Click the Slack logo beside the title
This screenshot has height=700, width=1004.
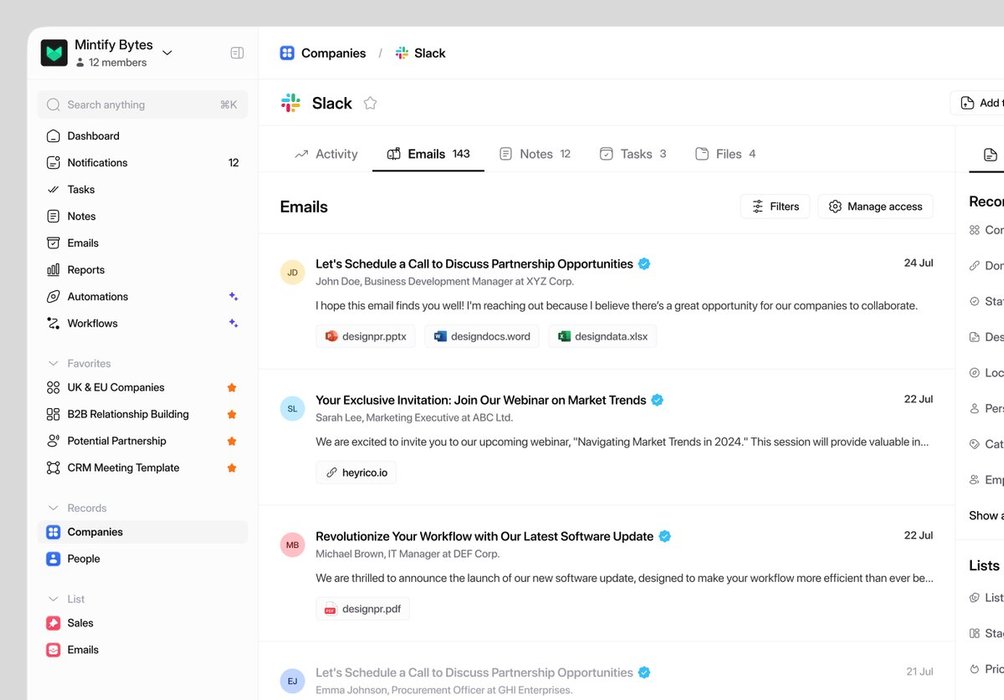(x=291, y=103)
